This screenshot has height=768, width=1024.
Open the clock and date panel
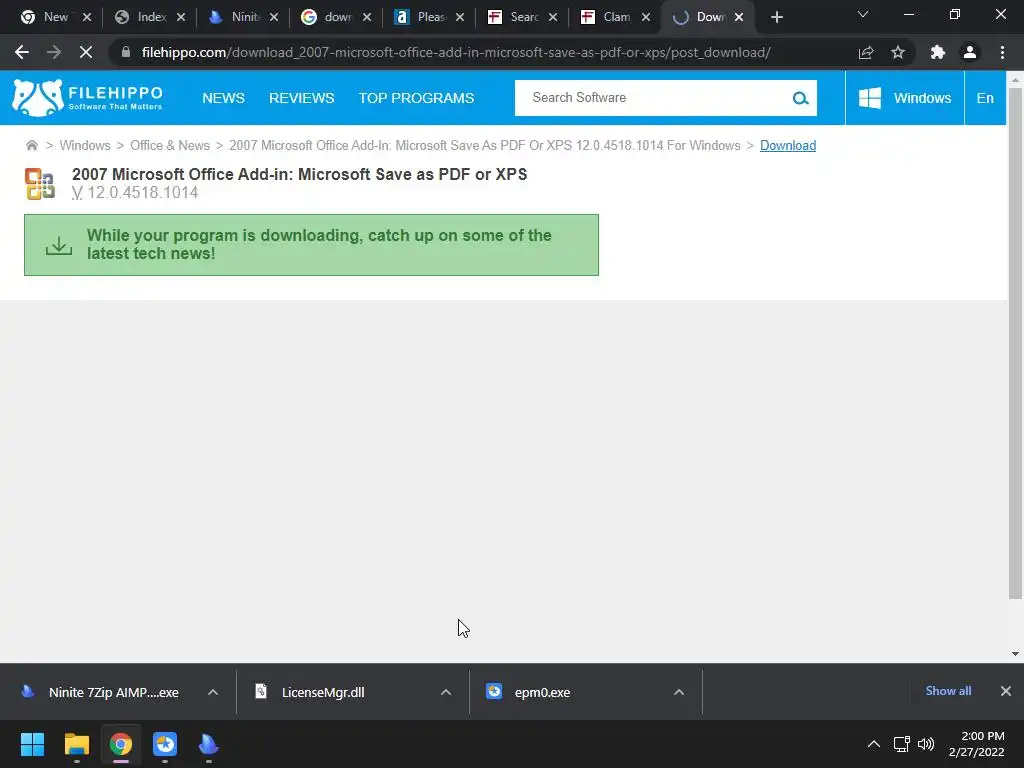pyautogui.click(x=976, y=744)
